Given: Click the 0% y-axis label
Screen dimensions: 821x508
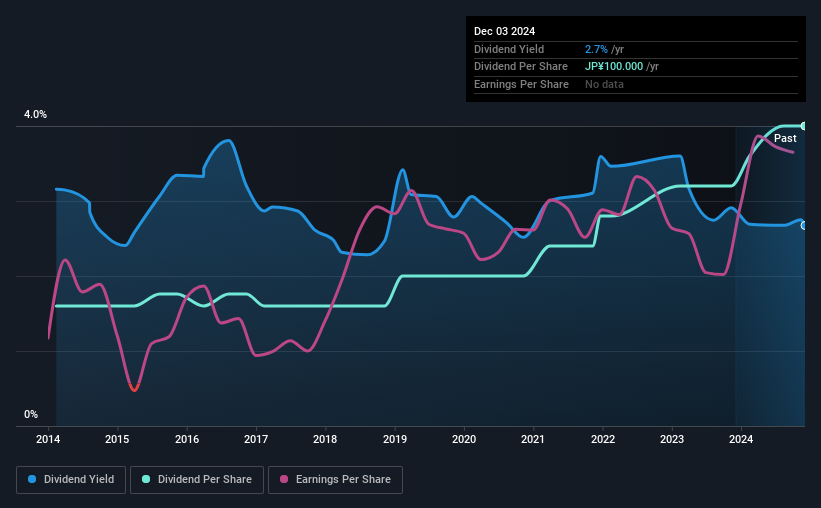Looking at the screenshot, I should [x=31, y=414].
